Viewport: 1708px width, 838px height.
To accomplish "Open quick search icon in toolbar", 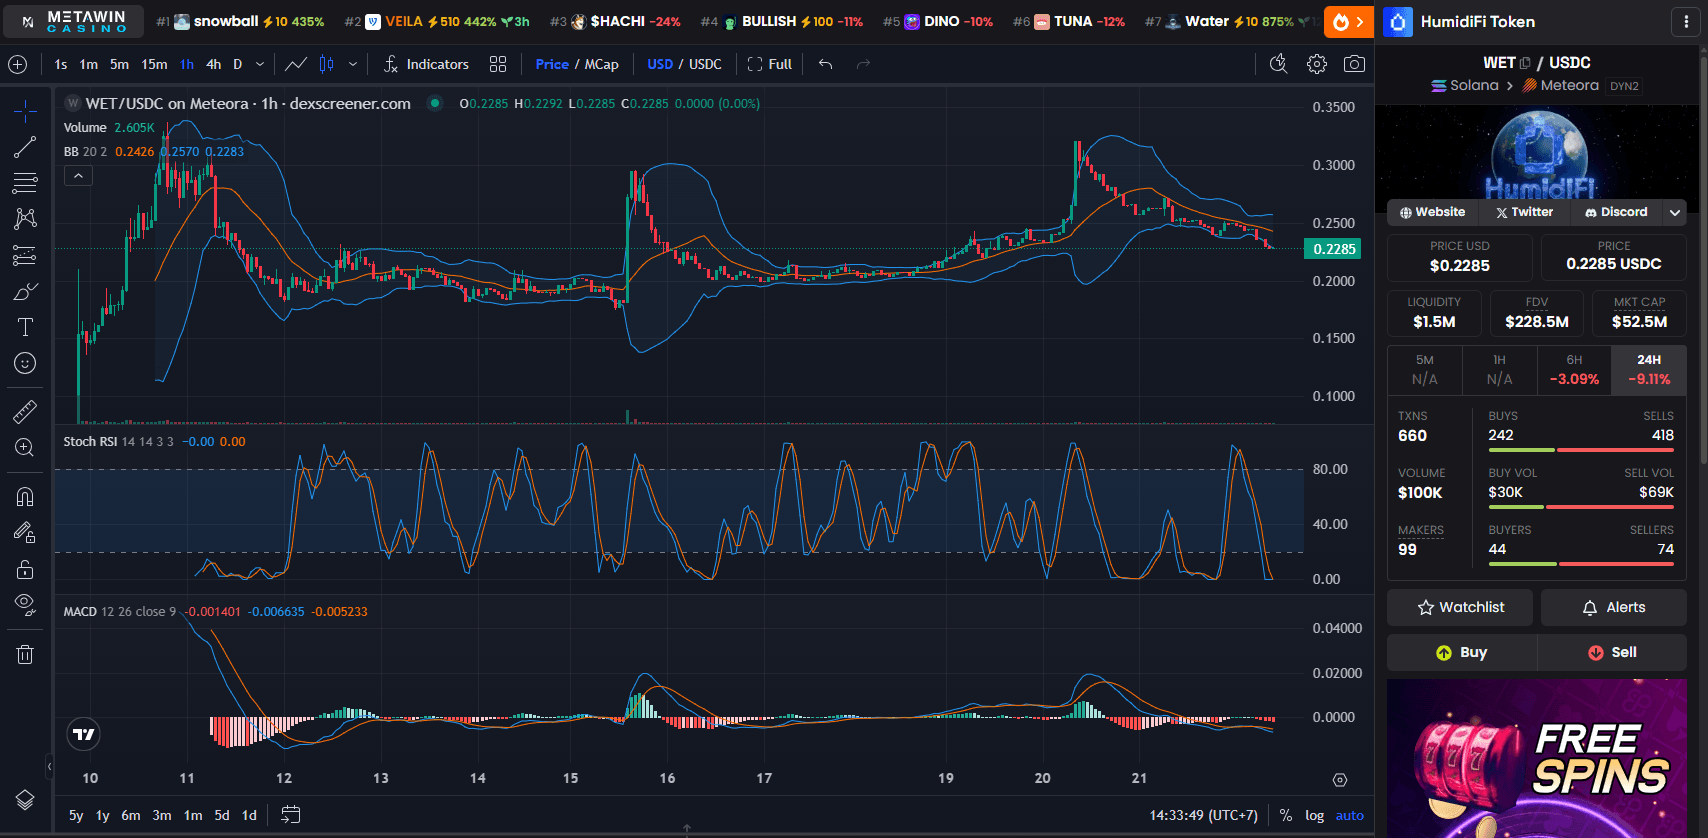I will pyautogui.click(x=1278, y=64).
